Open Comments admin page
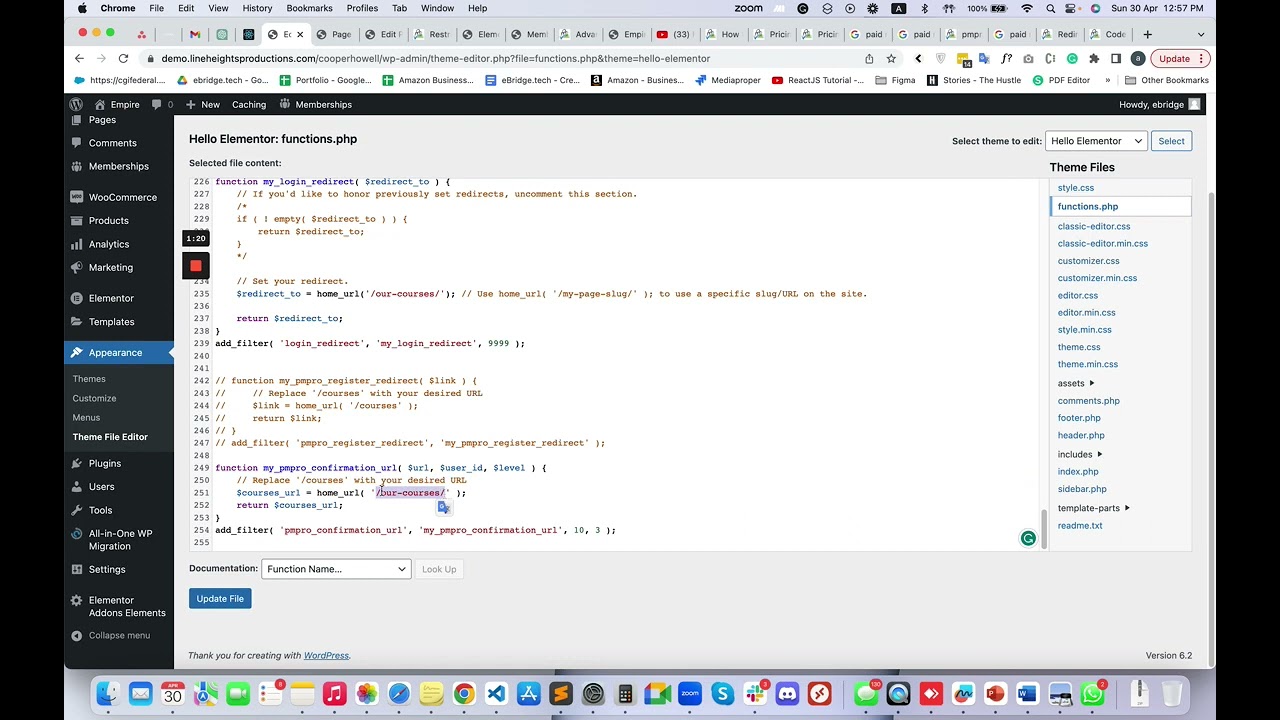This screenshot has height=720, width=1280. tap(112, 143)
